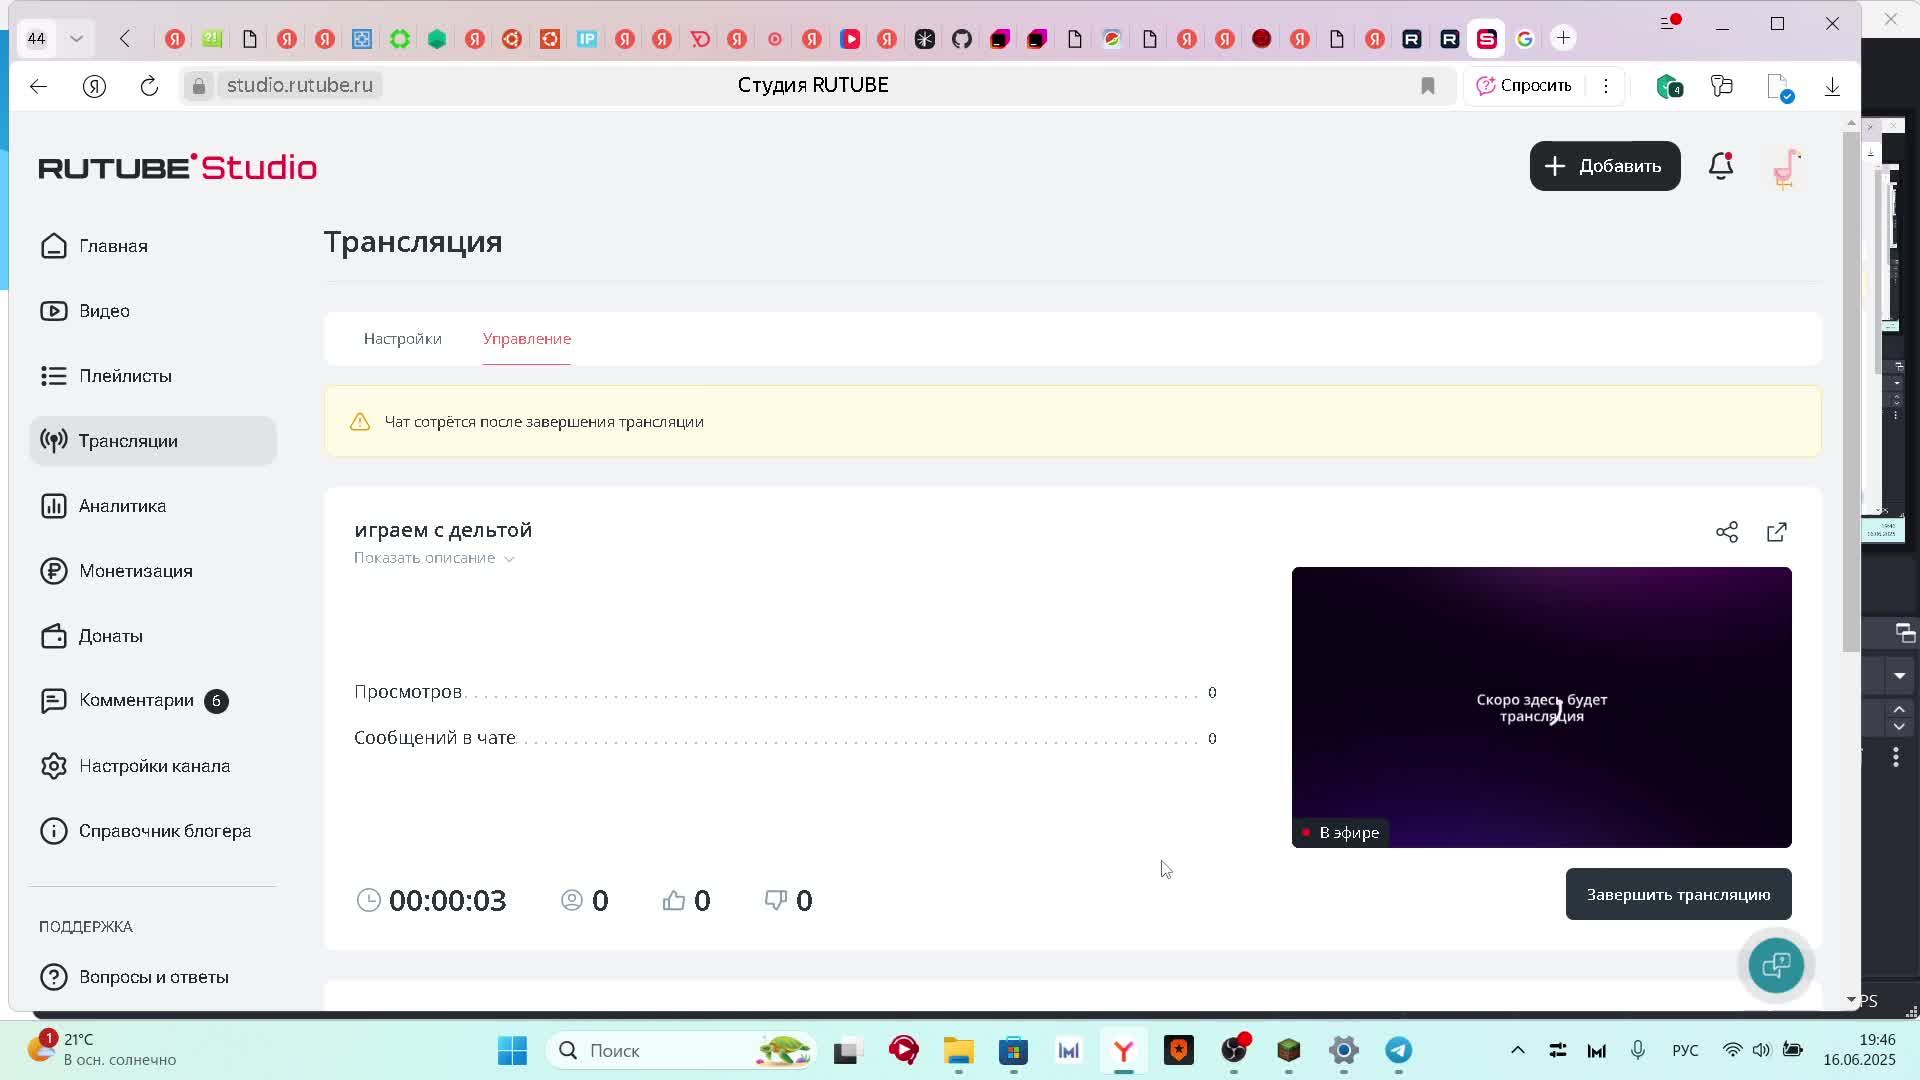Reload the page
The height and width of the screenshot is (1080, 1920).
[x=149, y=86]
